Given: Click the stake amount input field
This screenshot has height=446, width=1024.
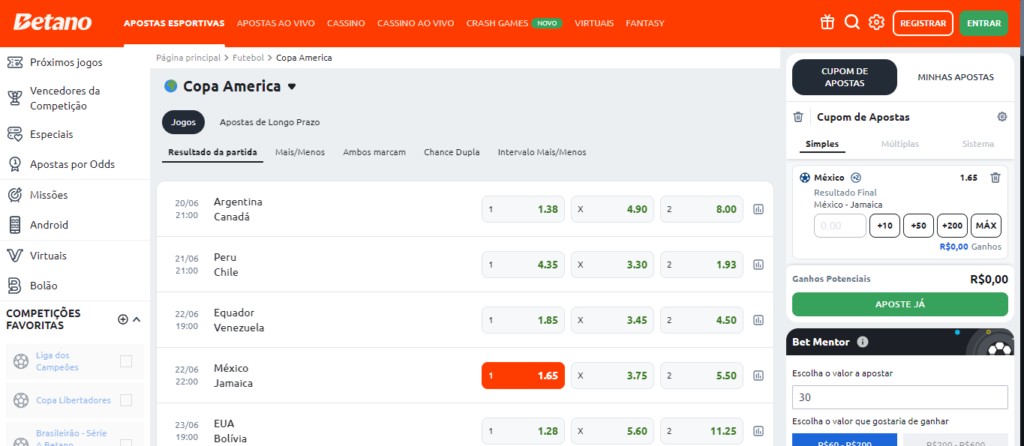Looking at the screenshot, I should tap(840, 225).
